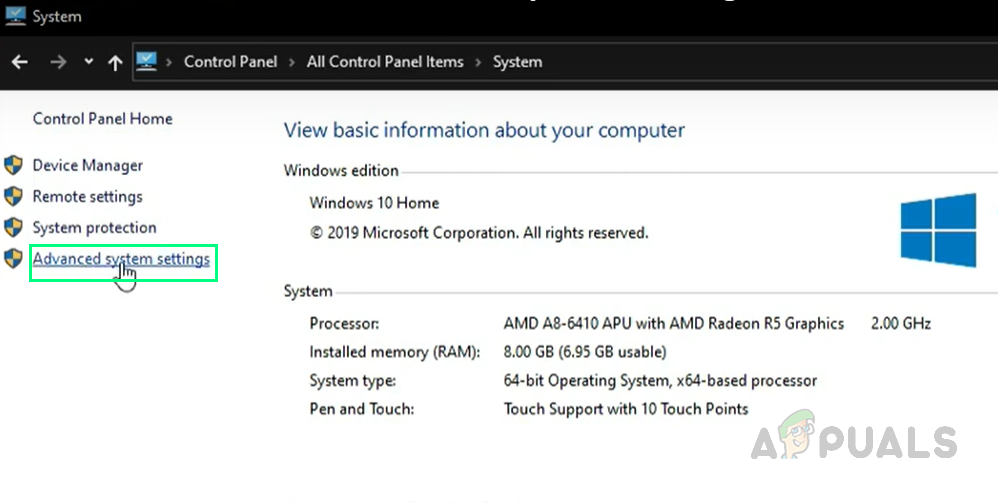Go back using the back arrow
The width and height of the screenshot is (998, 503).
20,62
